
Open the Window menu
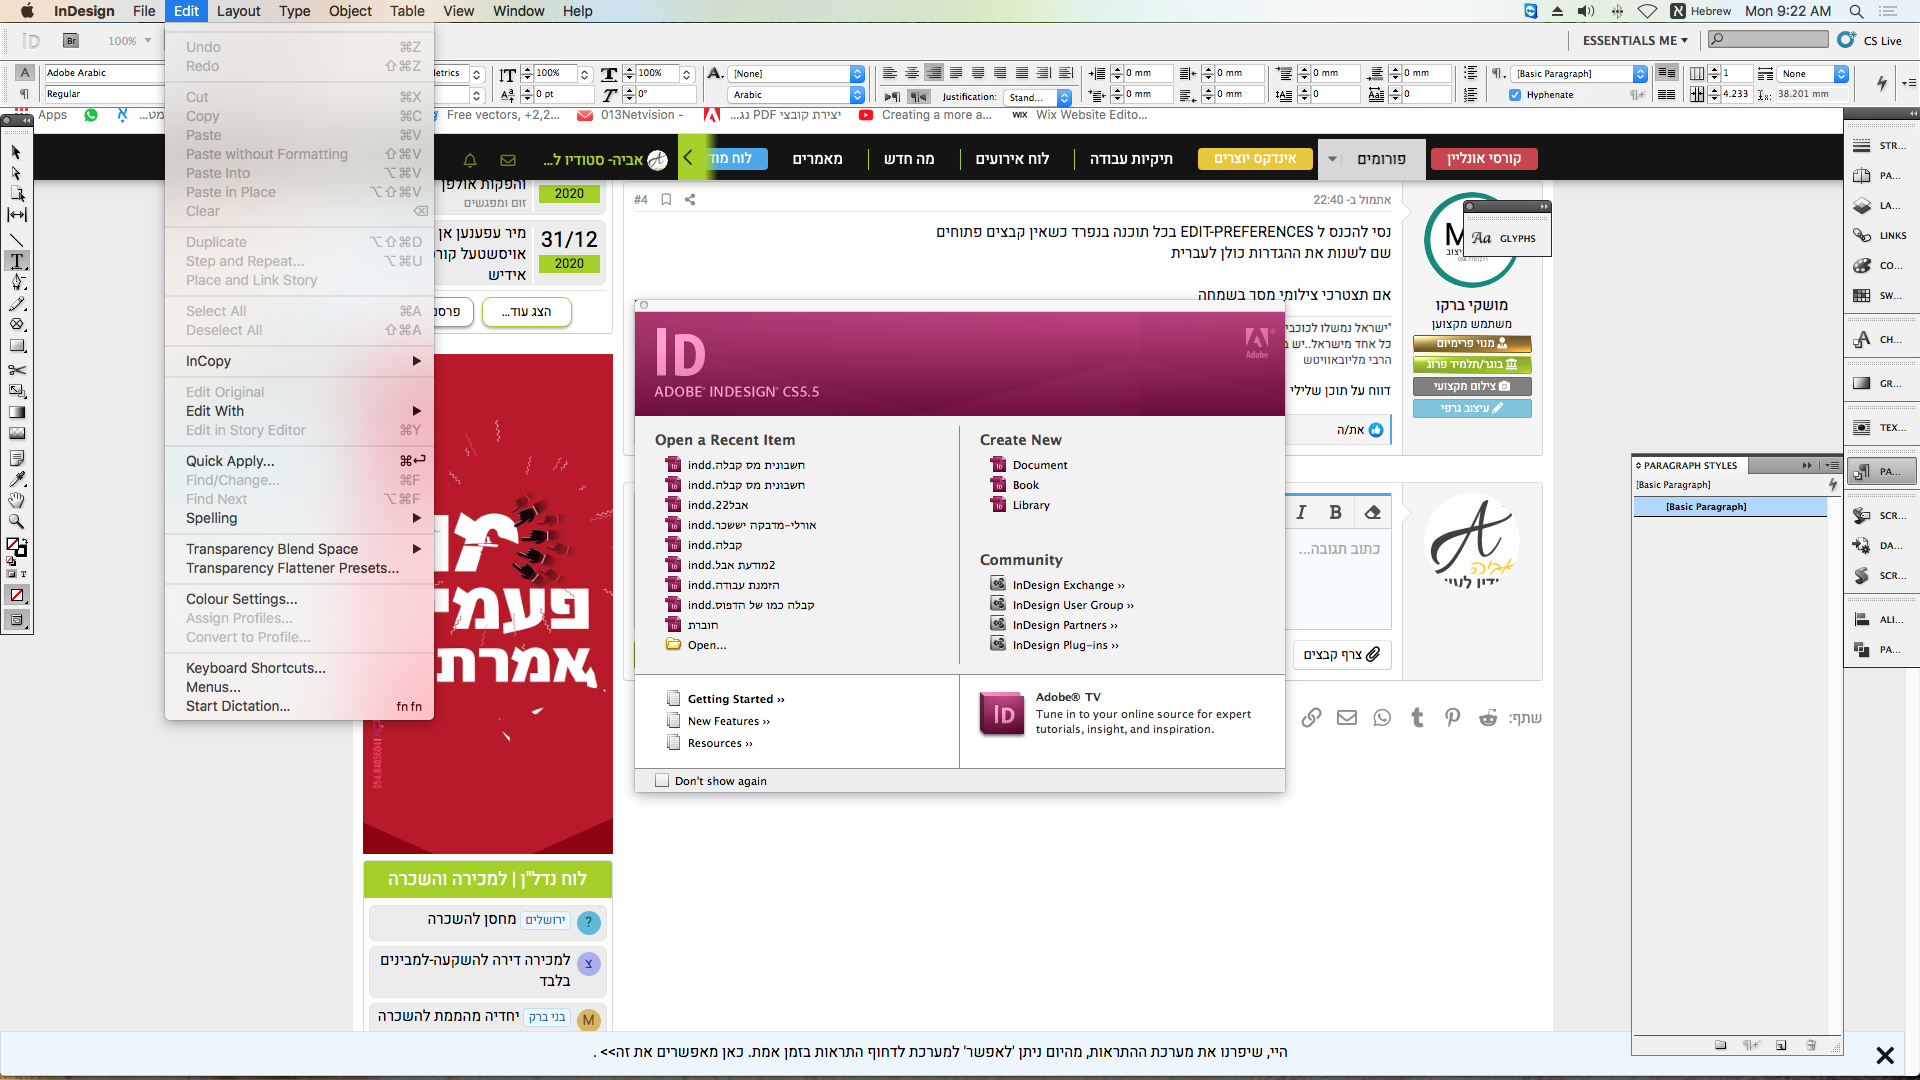point(518,11)
